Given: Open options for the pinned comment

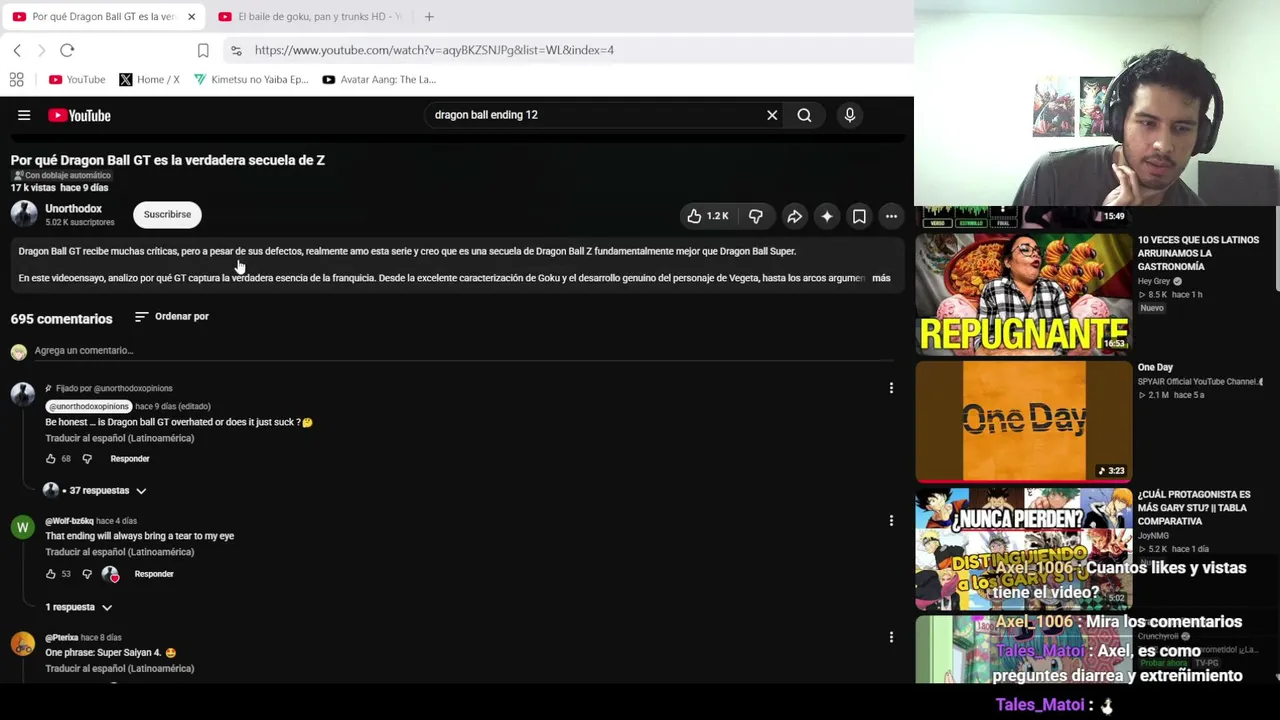Looking at the screenshot, I should point(891,388).
